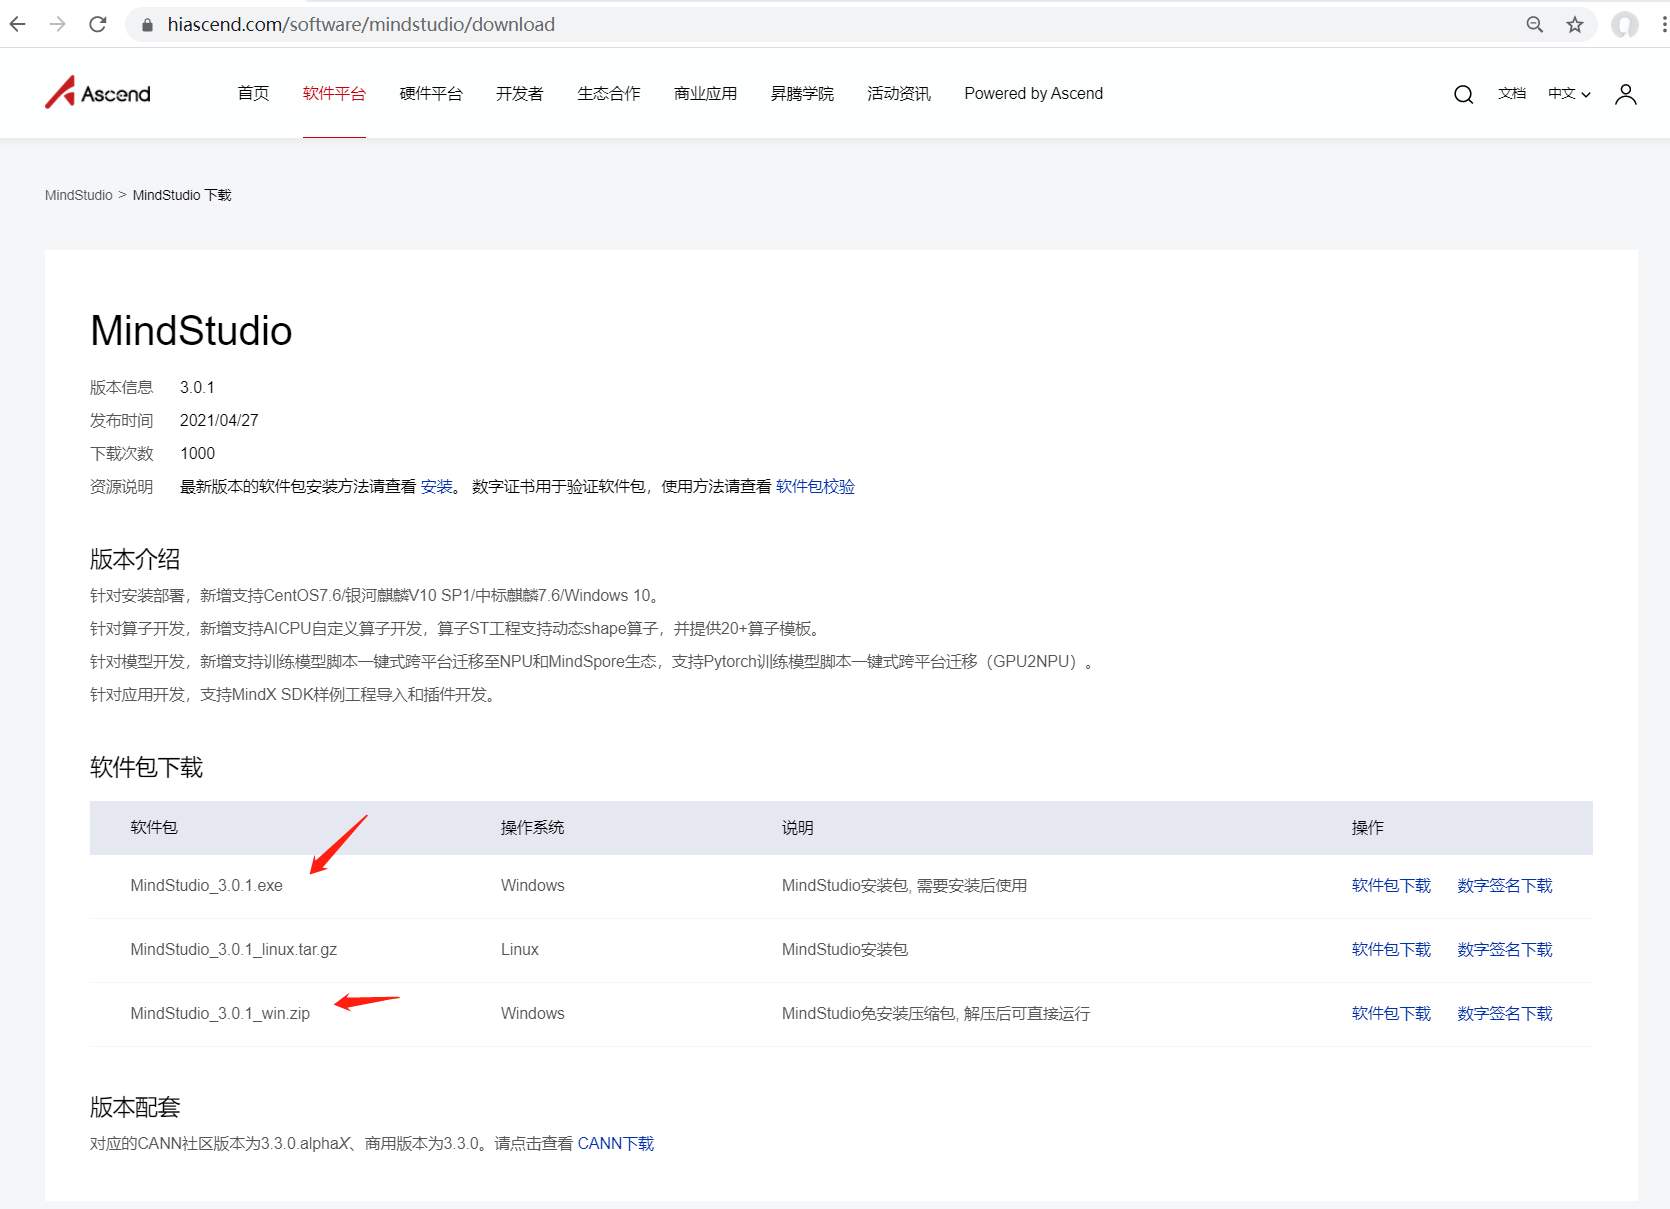Open the 硬件平台 nav item

coord(431,93)
